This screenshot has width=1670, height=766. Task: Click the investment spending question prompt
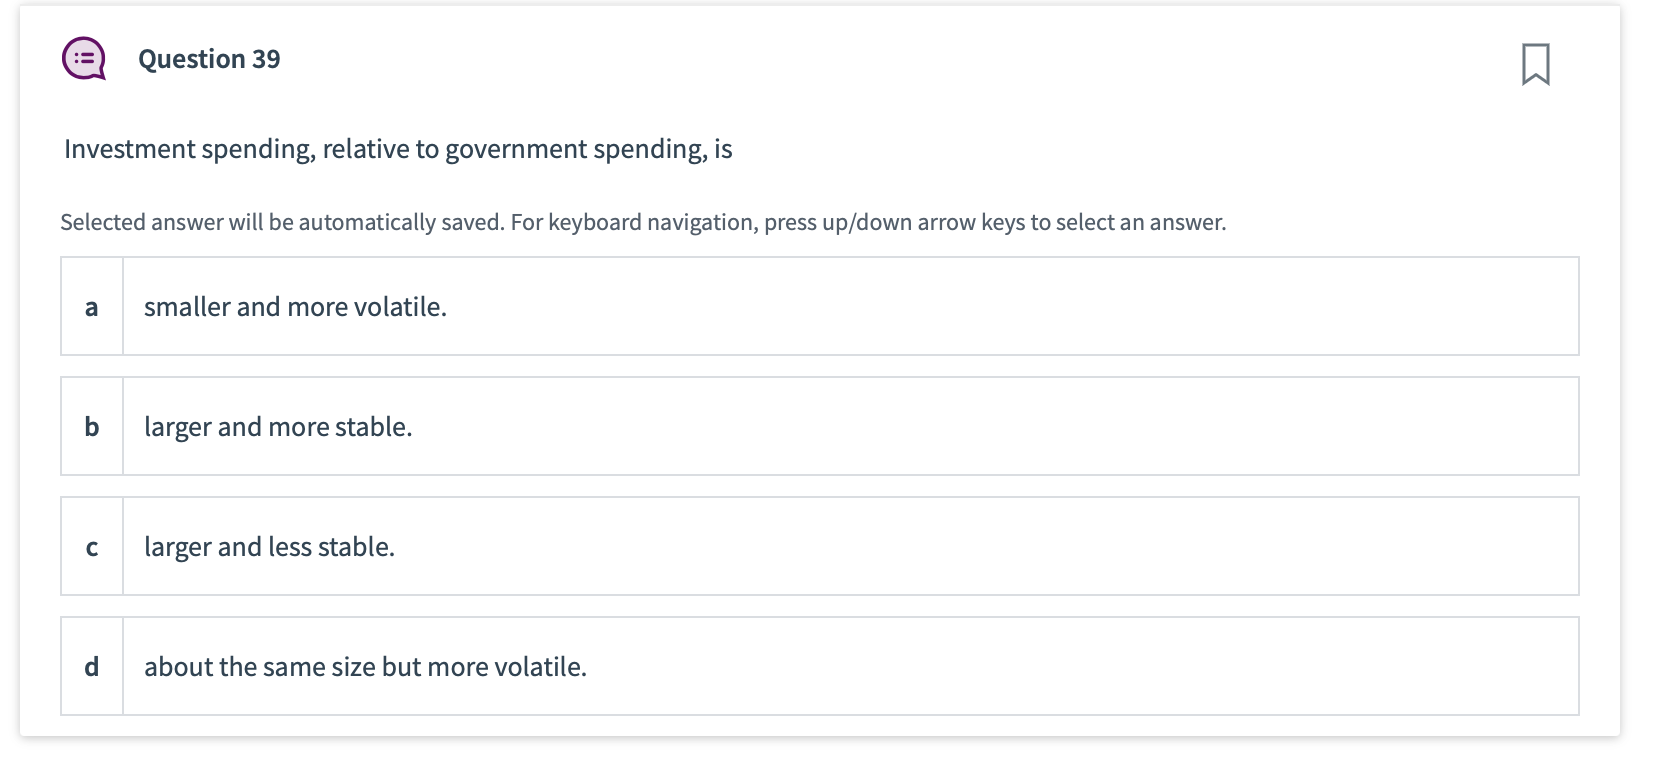397,148
